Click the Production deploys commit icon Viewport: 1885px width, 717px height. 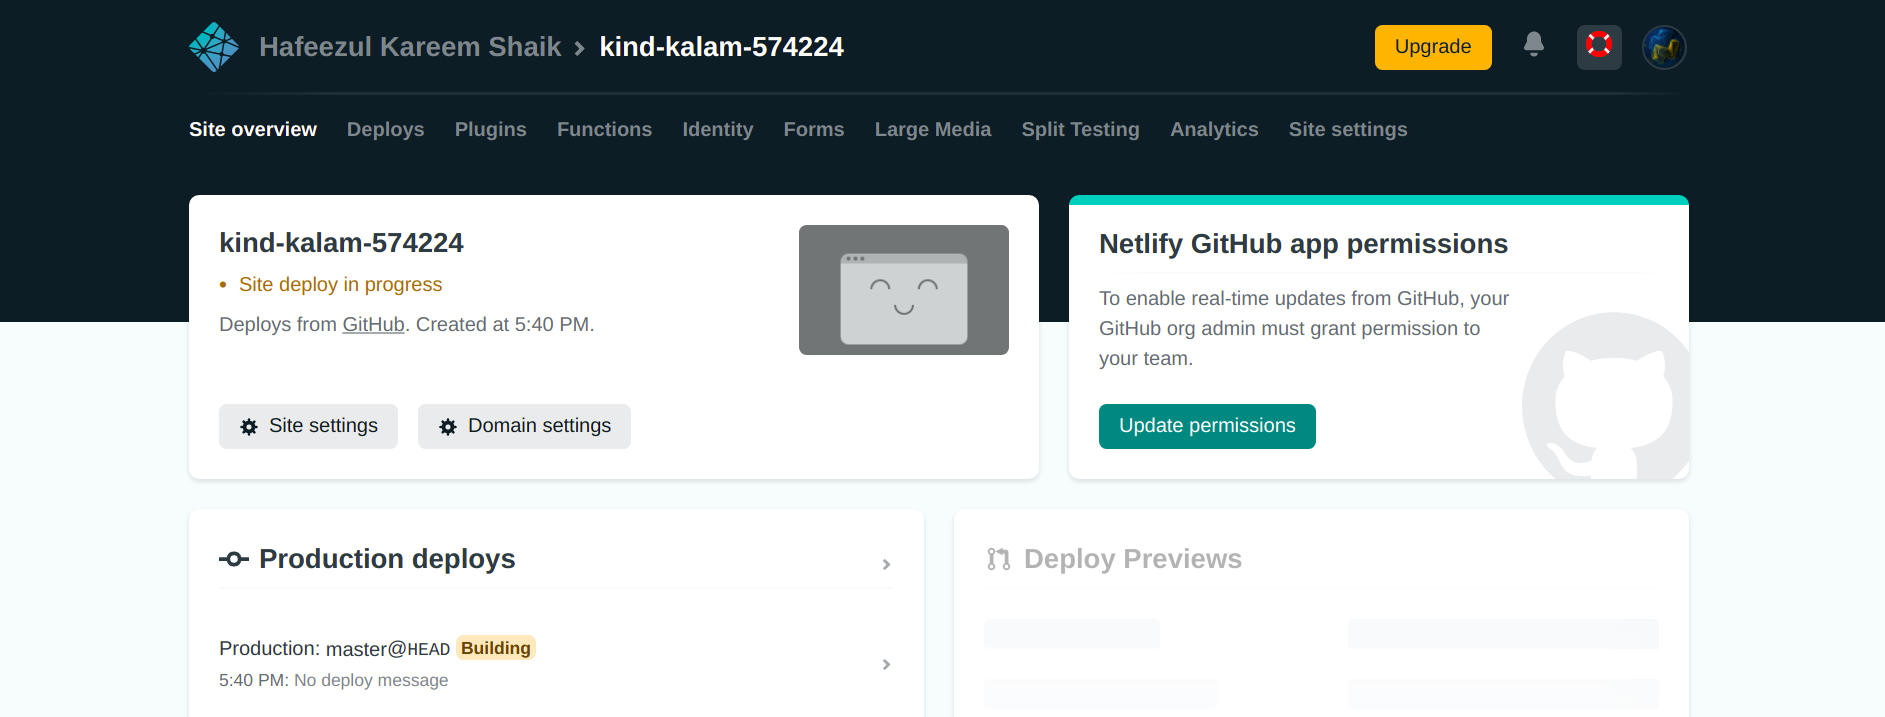[234, 559]
